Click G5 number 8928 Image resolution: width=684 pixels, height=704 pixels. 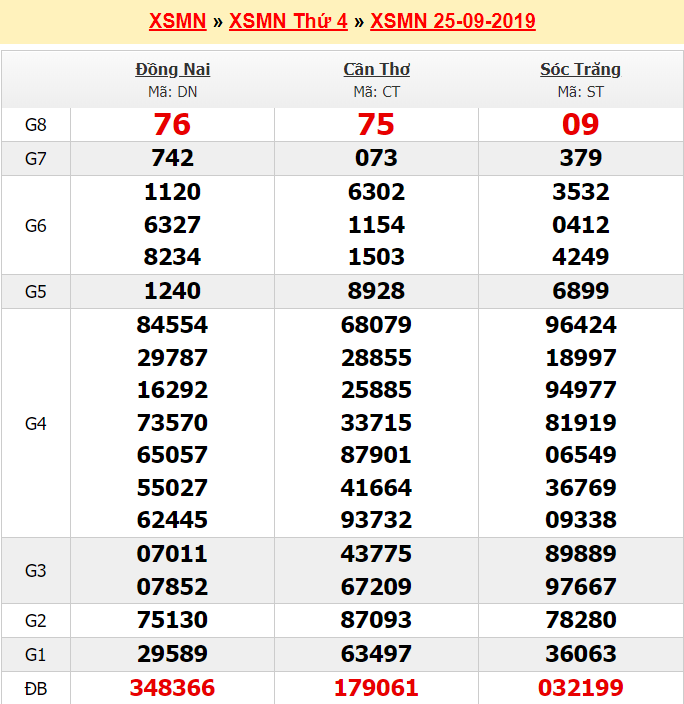tap(376, 291)
